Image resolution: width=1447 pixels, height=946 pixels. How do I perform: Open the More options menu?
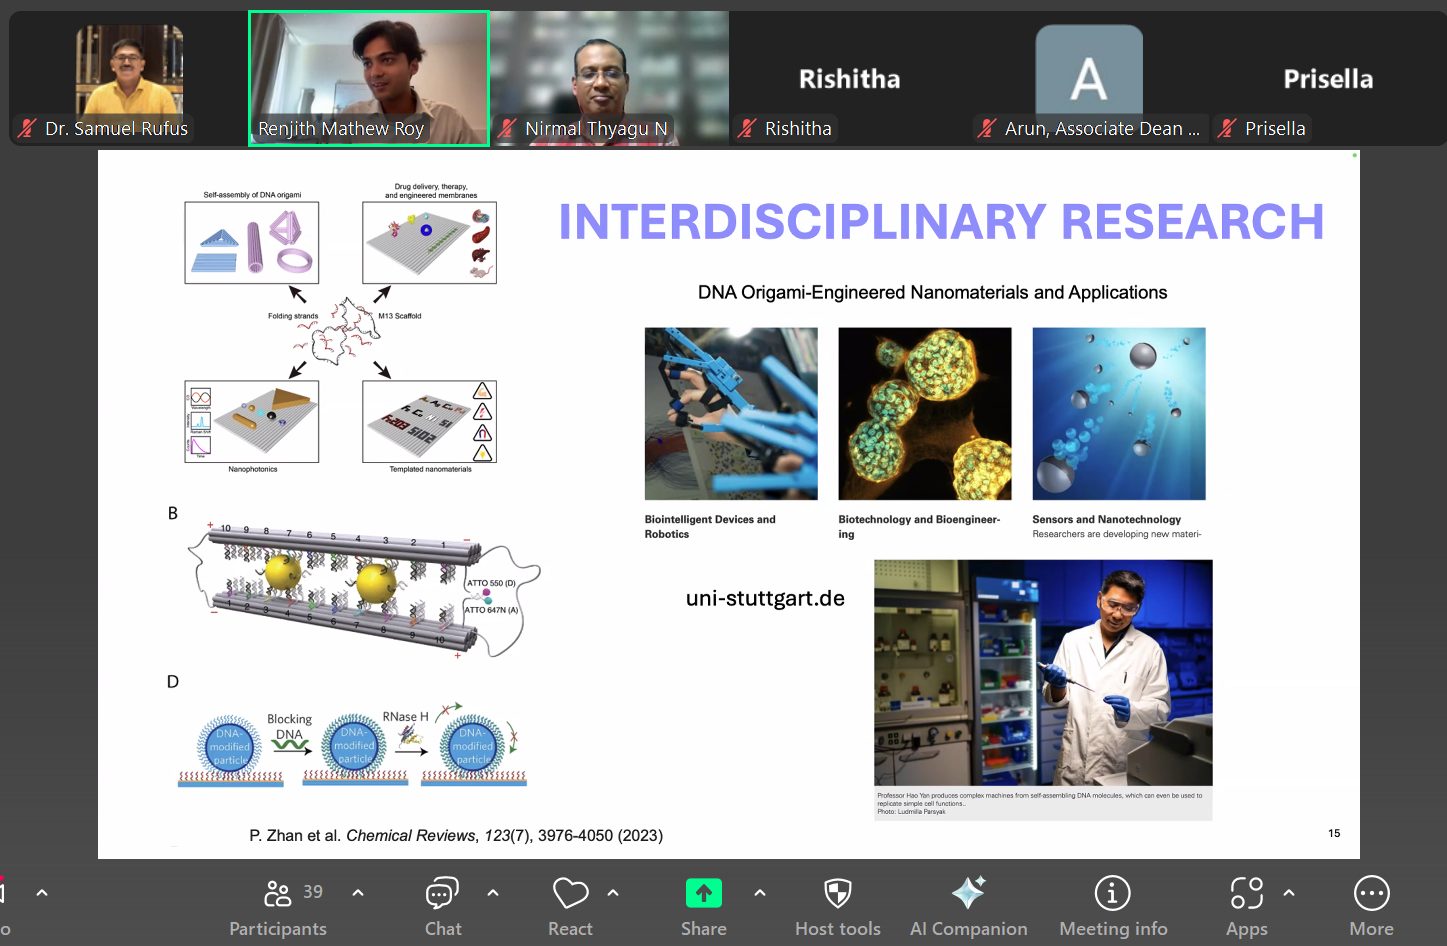(x=1371, y=893)
